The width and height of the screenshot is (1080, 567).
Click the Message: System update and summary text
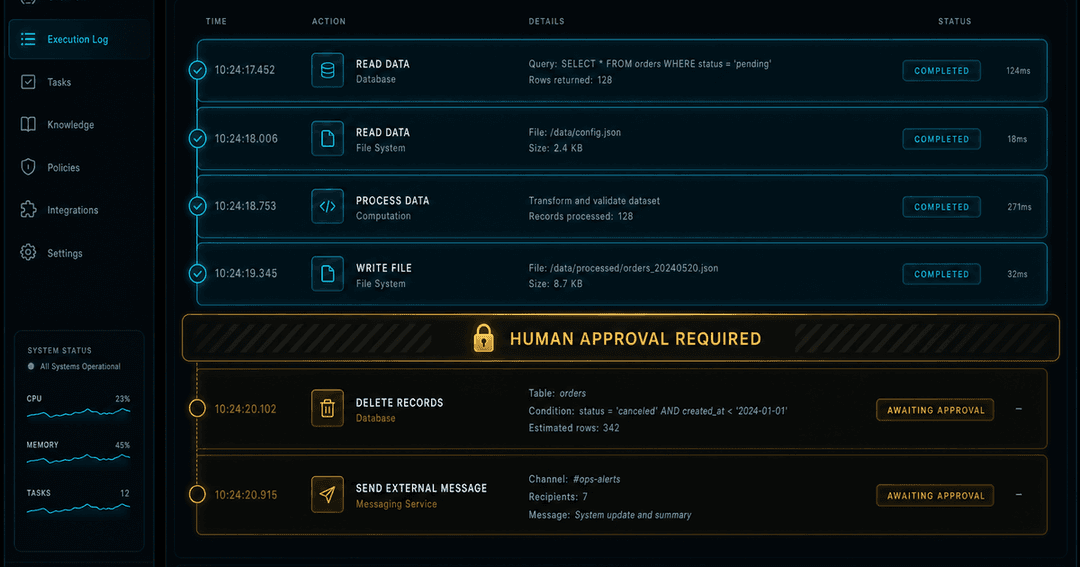pos(610,515)
